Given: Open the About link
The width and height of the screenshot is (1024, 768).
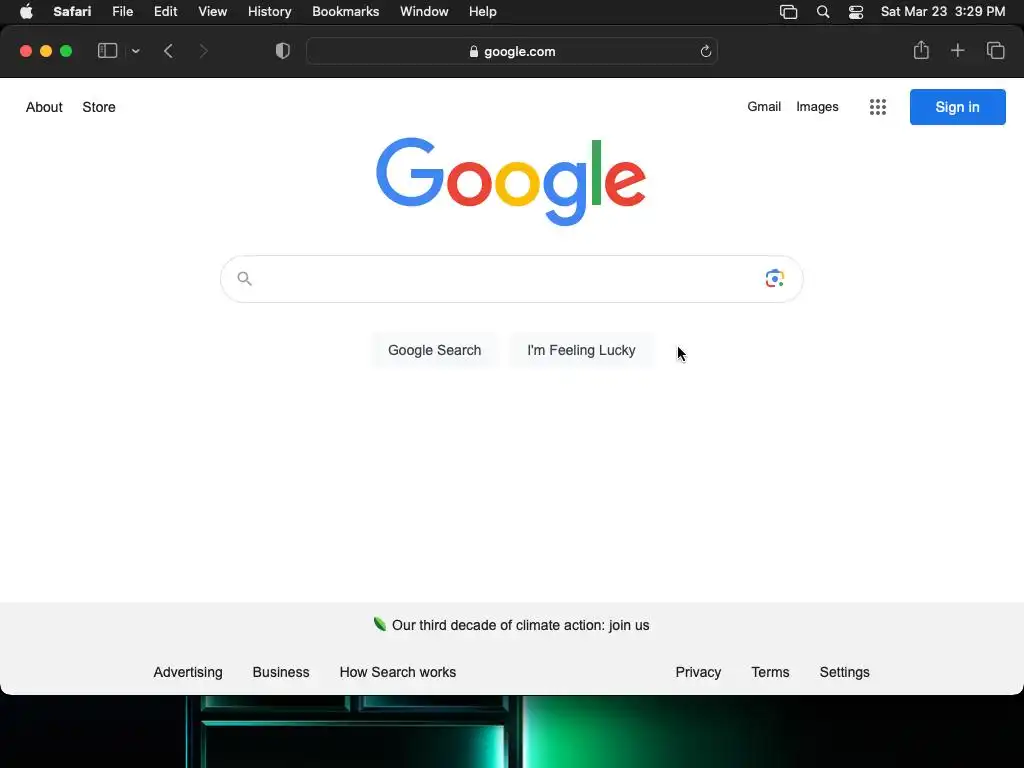Looking at the screenshot, I should [x=44, y=107].
